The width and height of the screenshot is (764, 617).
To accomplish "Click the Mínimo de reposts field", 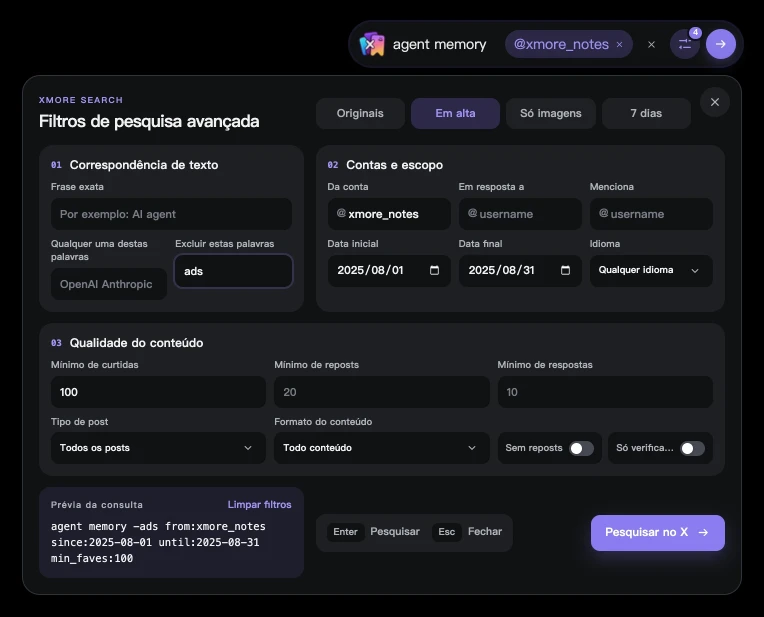I will click(x=382, y=392).
